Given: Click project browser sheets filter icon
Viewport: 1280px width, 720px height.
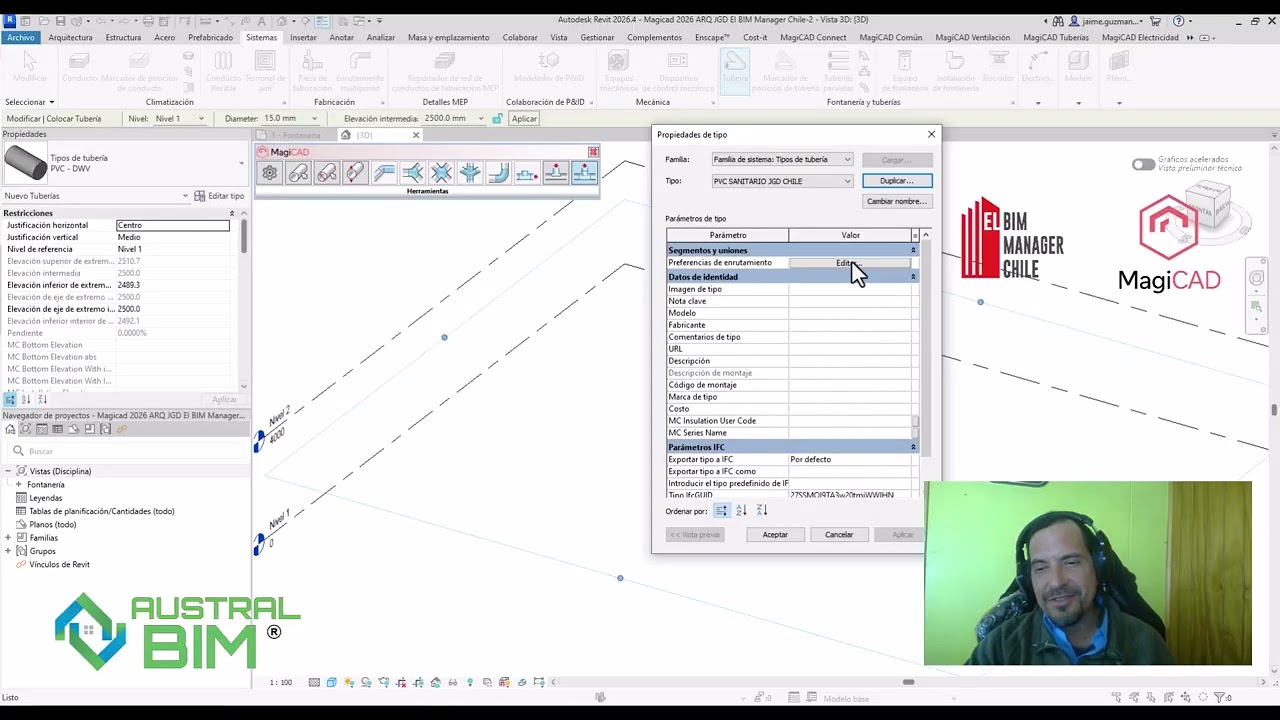Looking at the screenshot, I should [x=73, y=429].
